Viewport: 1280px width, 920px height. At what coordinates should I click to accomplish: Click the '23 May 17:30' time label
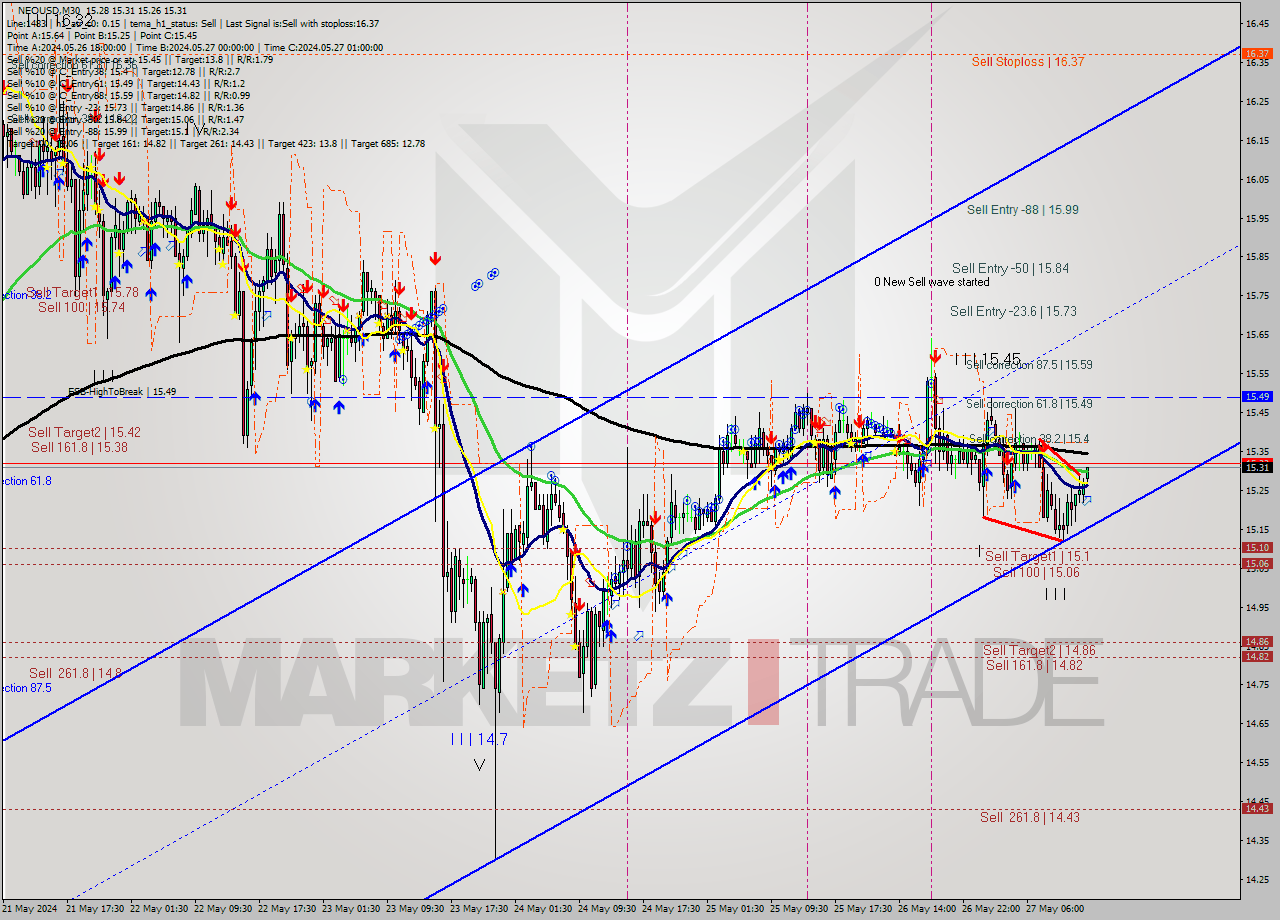(481, 909)
